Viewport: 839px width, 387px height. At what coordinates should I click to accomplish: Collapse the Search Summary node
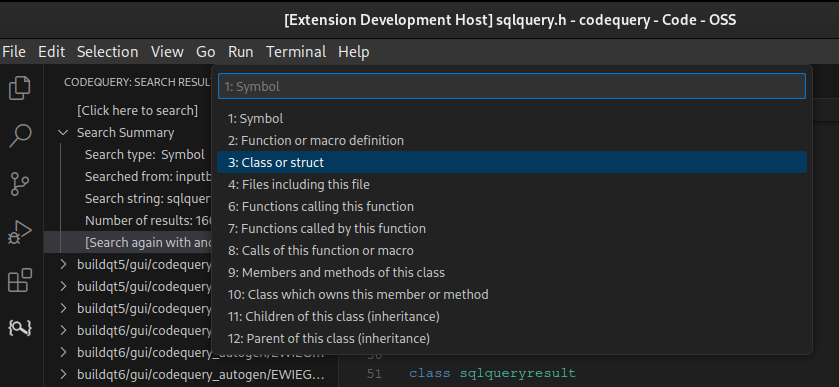(63, 132)
